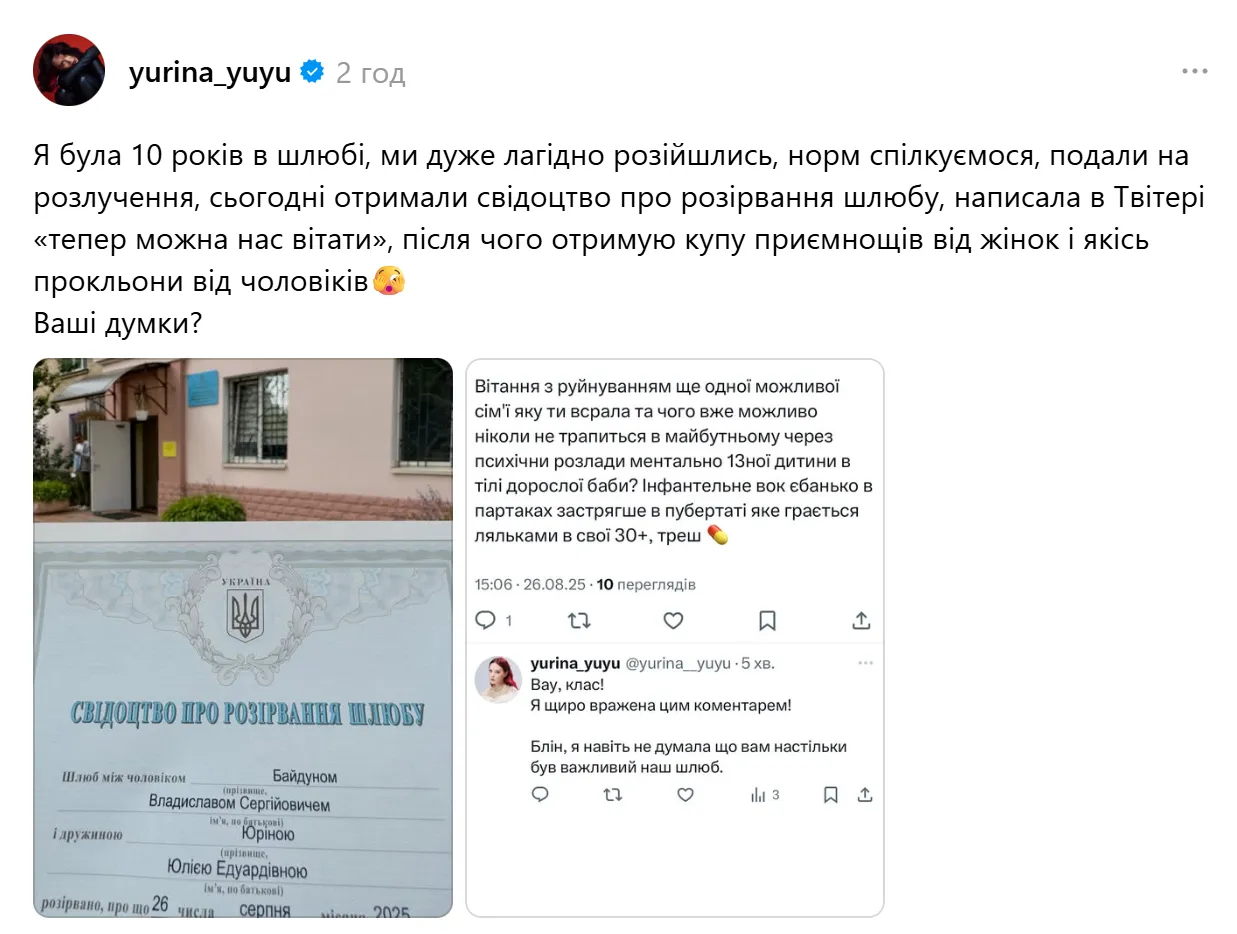
Task: Retweet yurina_yuyu's response tweet
Action: click(613, 795)
